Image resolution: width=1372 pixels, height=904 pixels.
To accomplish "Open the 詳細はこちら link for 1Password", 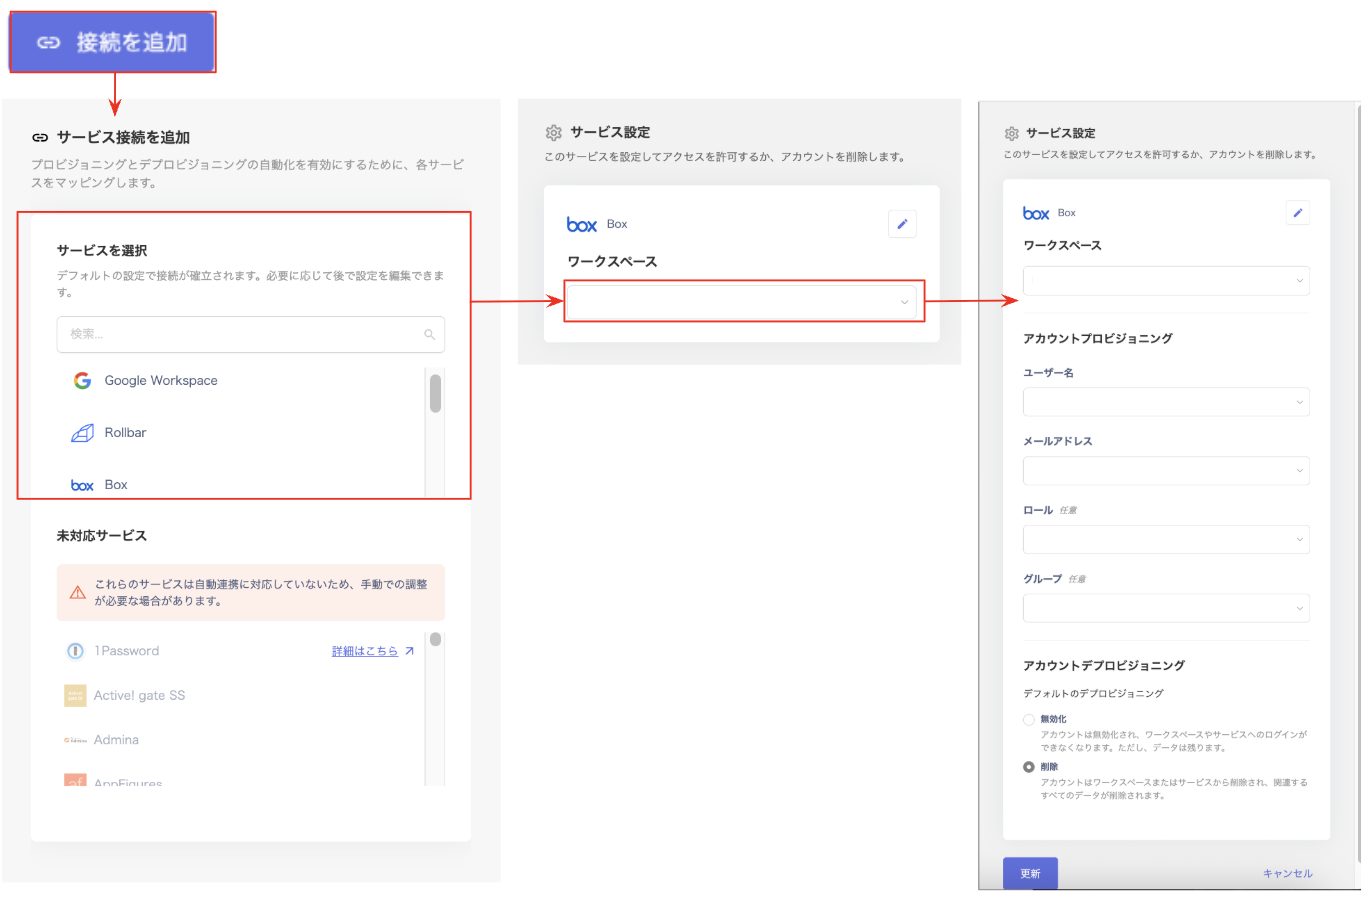I will pyautogui.click(x=365, y=651).
